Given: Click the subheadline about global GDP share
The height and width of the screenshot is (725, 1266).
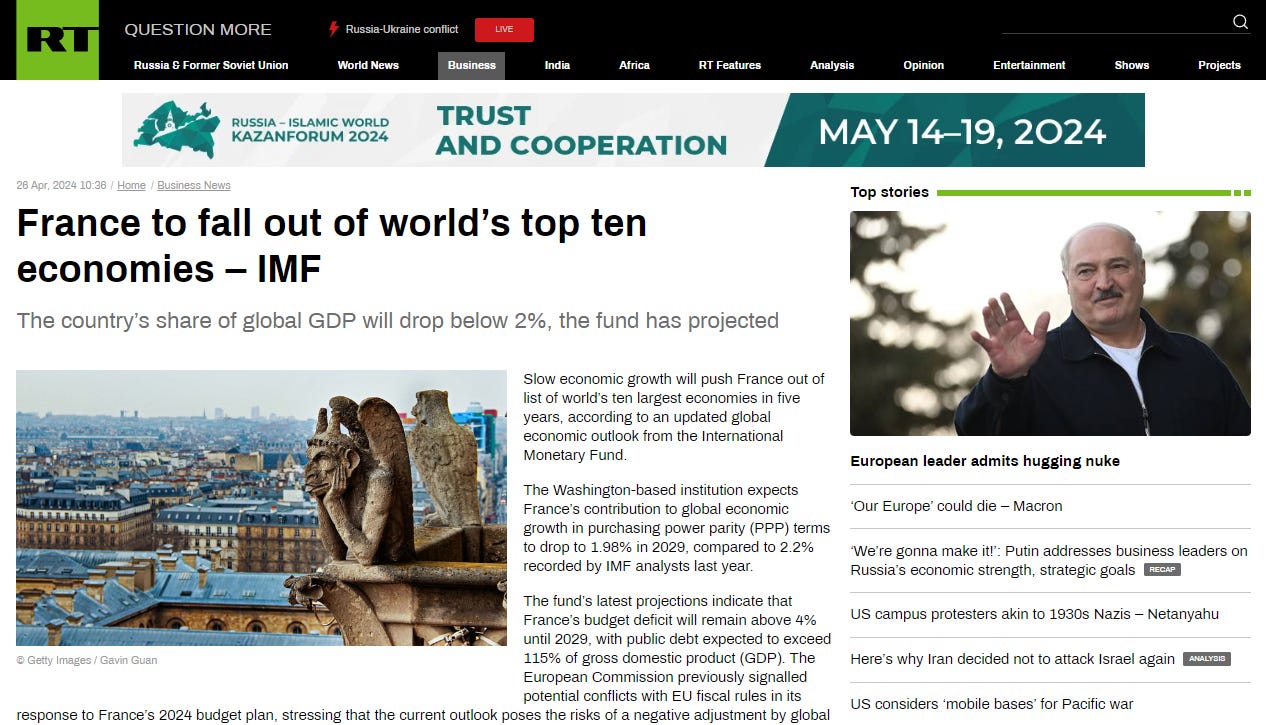Looking at the screenshot, I should pyautogui.click(x=397, y=321).
